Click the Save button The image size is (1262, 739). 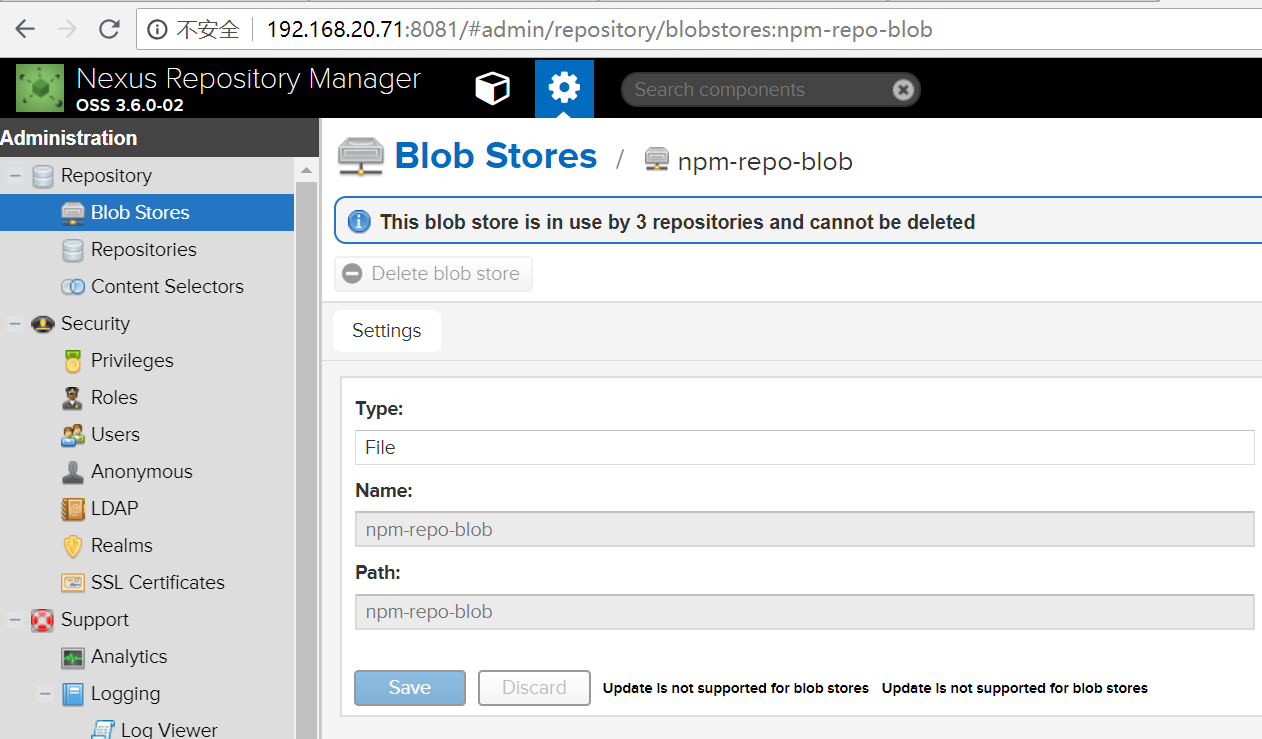[x=410, y=688]
